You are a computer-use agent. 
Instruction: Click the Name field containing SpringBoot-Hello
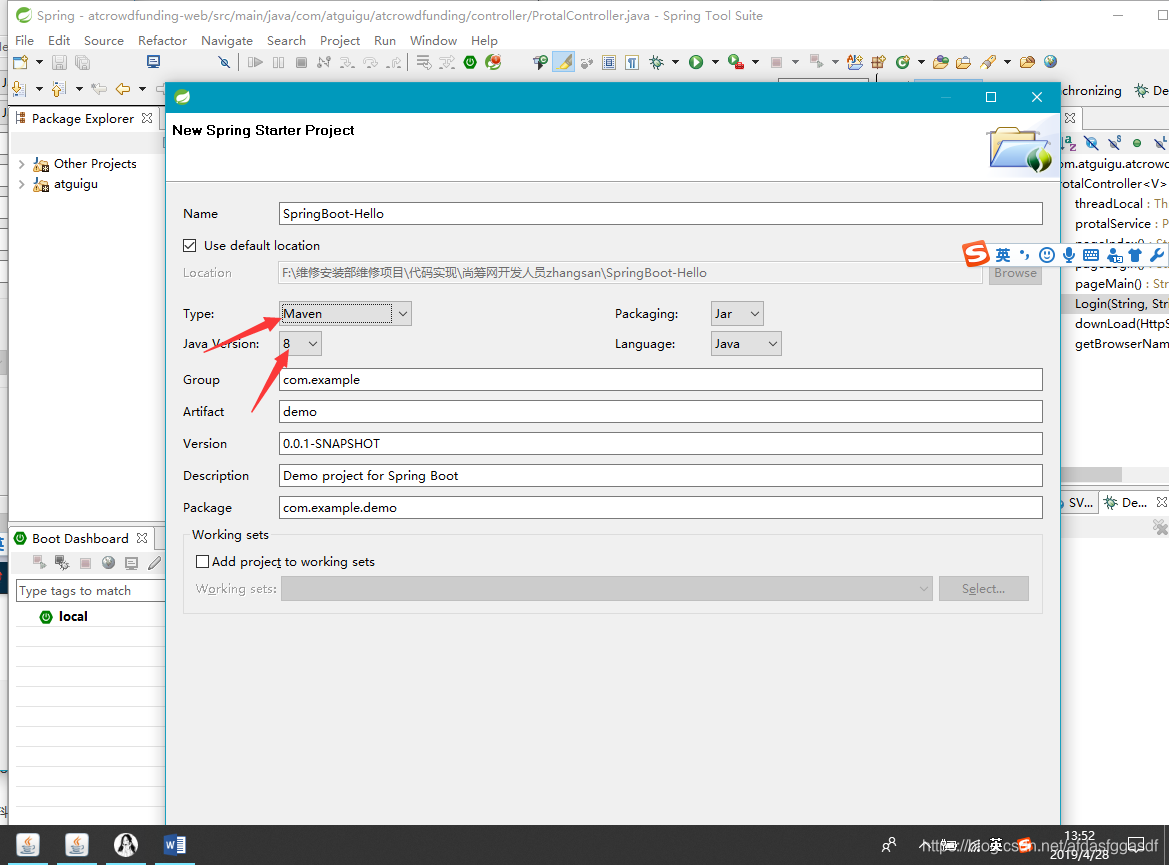pos(661,213)
